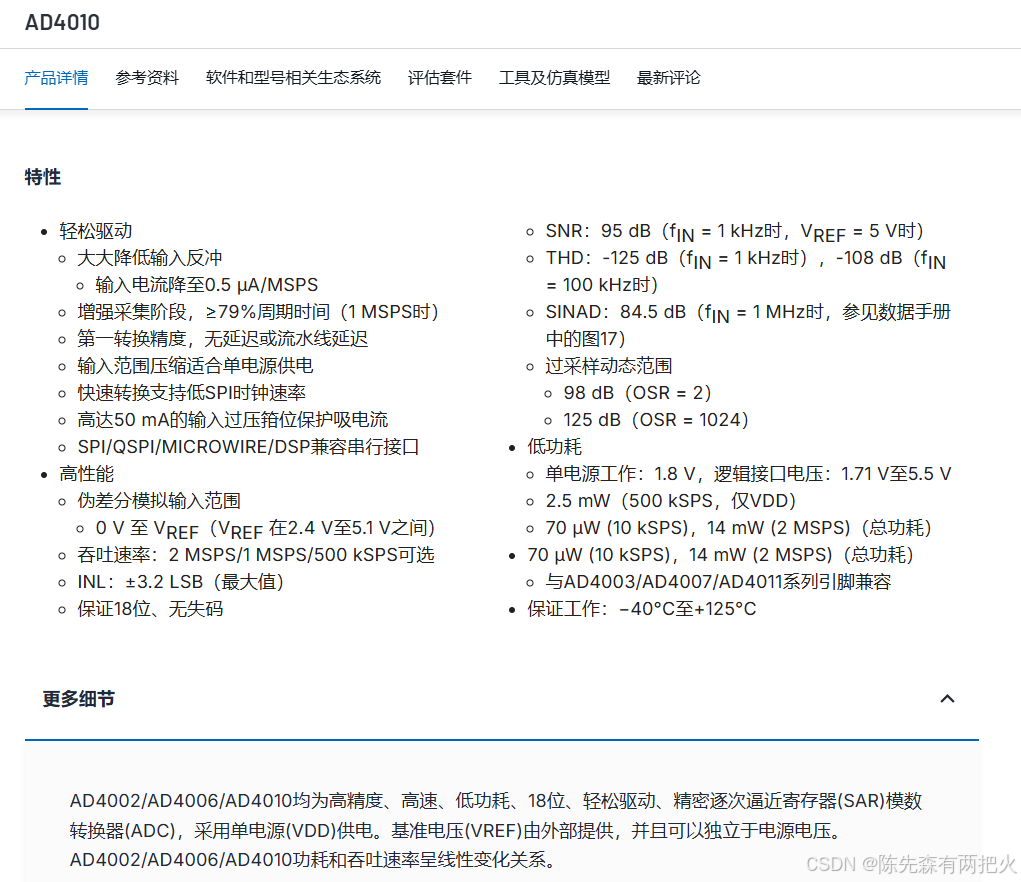The height and width of the screenshot is (882, 1021).
Task: Click 第一转换精度，无延迟或流水线延迟 line
Action: [x=223, y=339]
